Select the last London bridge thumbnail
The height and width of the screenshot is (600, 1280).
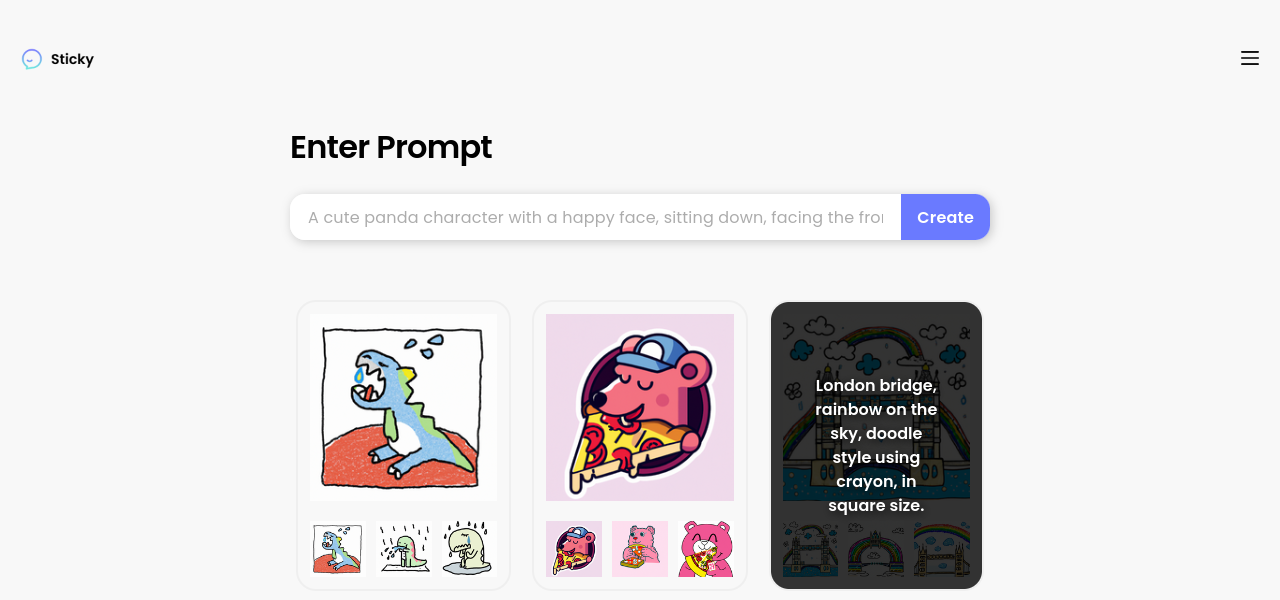tap(942, 549)
